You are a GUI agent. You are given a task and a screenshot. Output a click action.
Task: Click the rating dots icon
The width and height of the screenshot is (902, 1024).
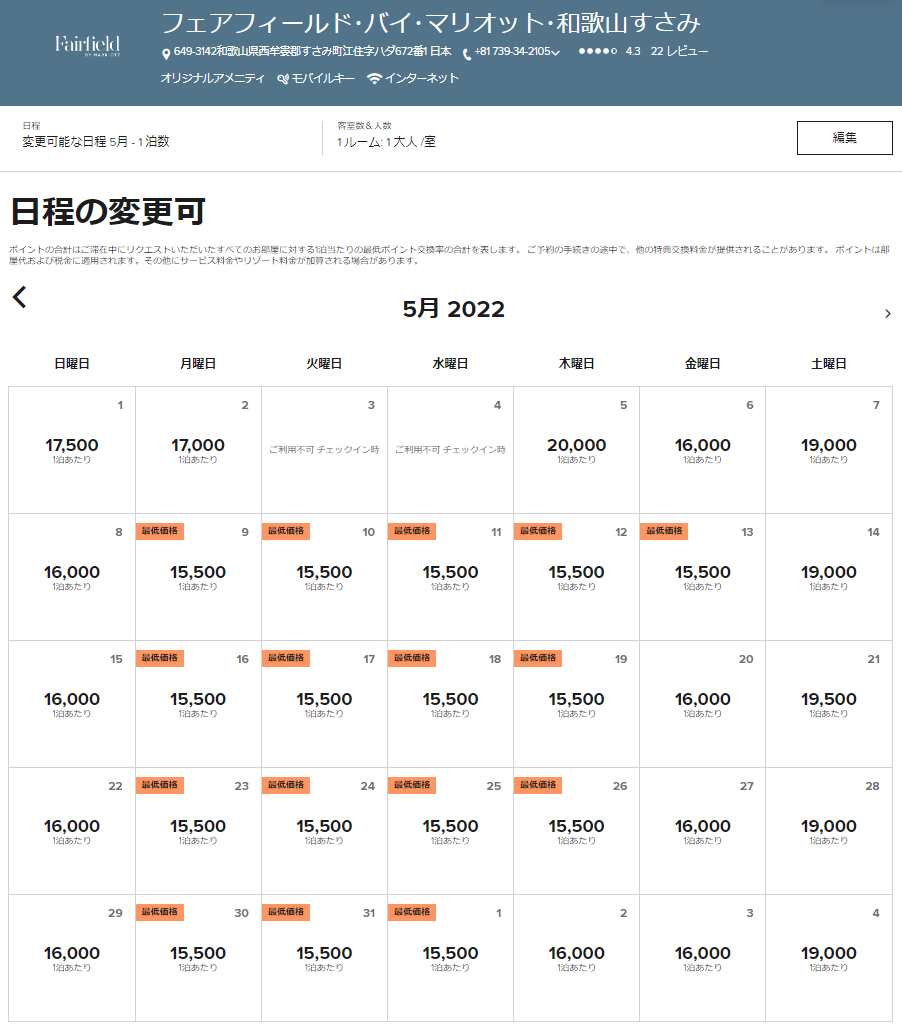[x=597, y=52]
